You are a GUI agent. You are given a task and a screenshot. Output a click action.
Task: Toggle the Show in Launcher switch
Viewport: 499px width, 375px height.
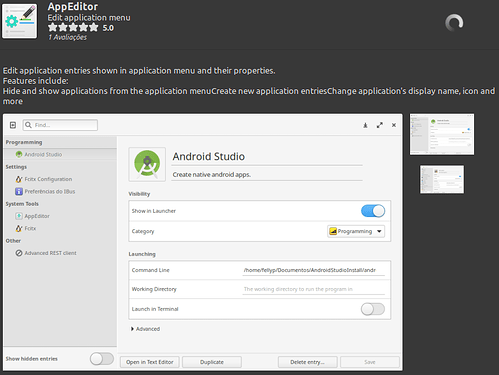(x=373, y=211)
